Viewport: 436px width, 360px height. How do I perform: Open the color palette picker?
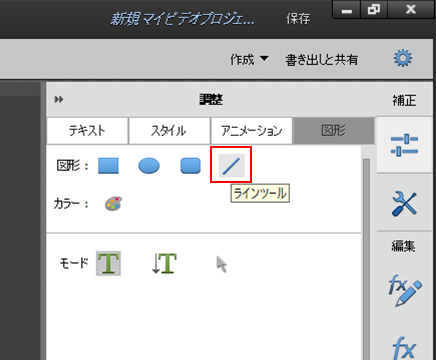113,204
